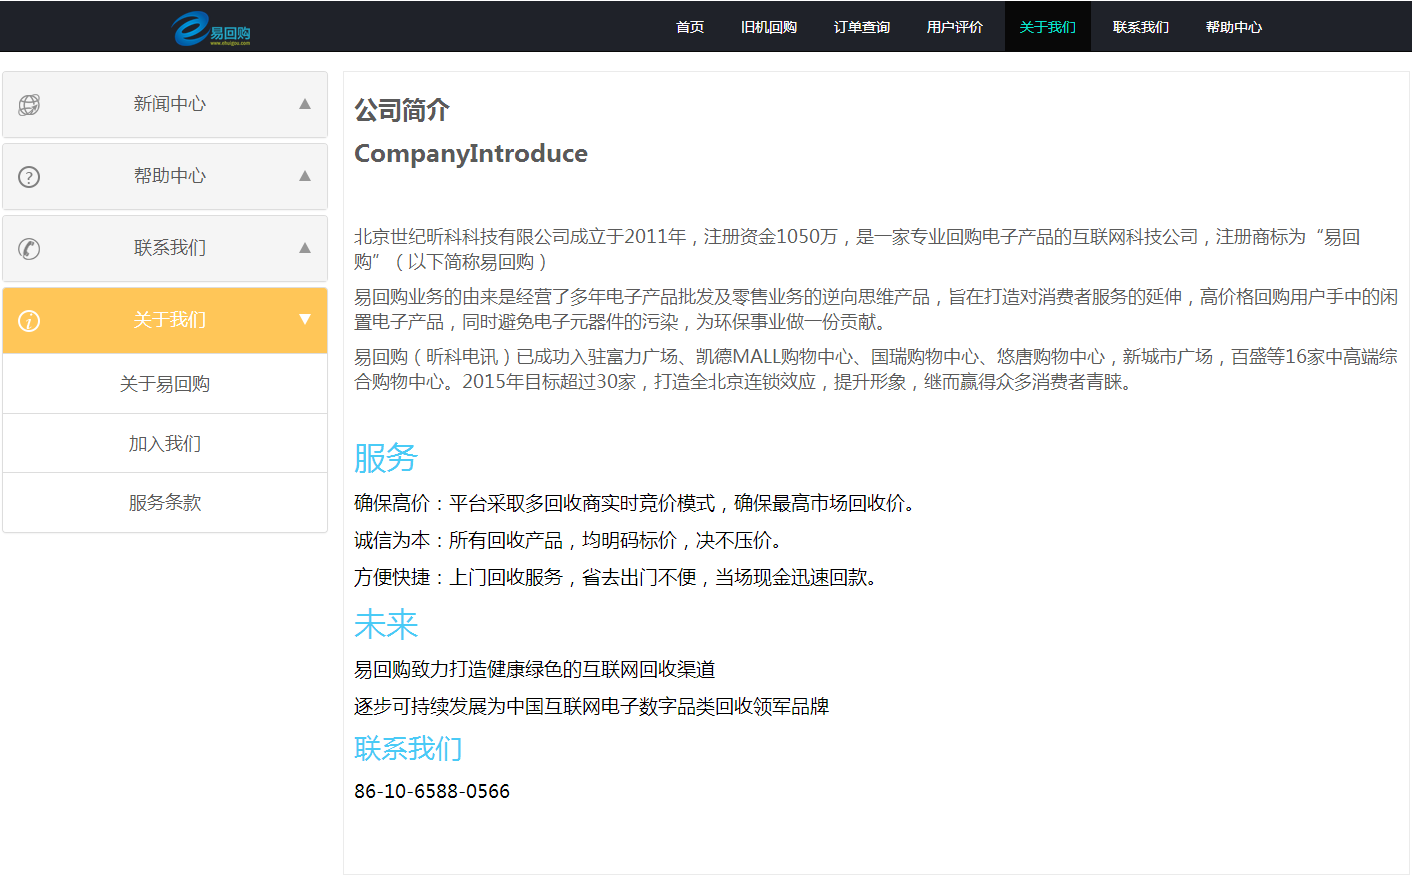The height and width of the screenshot is (878, 1412).
Task: Expand the 帮助中心 section arrow
Action: coord(305,176)
